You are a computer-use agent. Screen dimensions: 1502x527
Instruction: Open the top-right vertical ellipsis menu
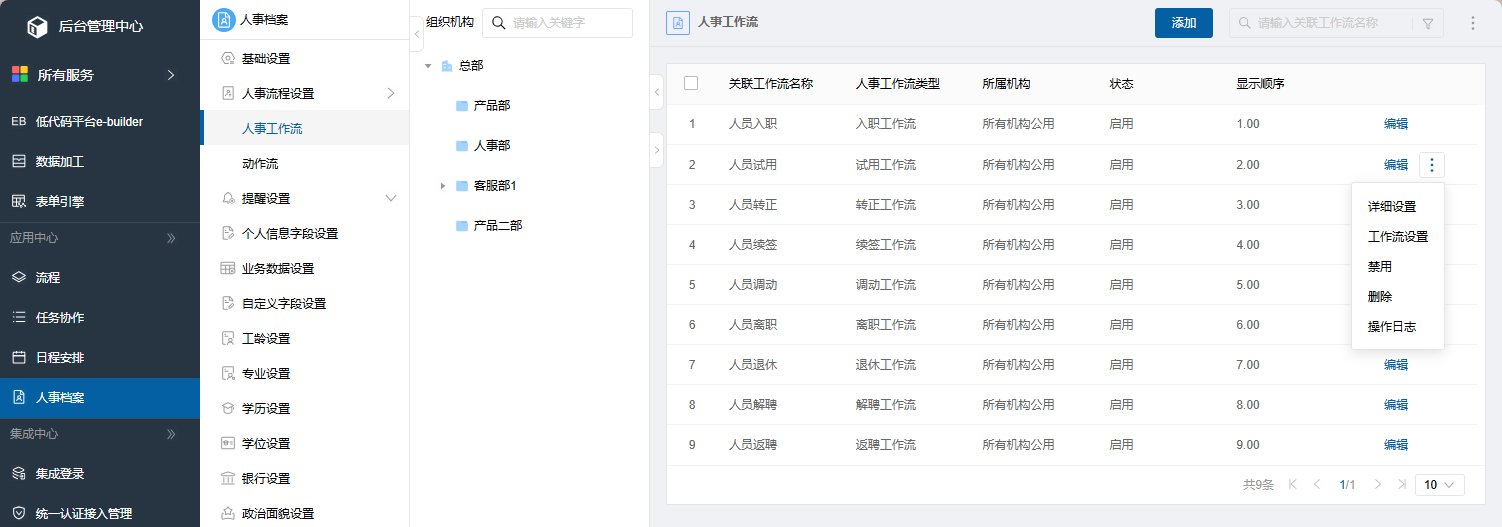click(x=1472, y=23)
